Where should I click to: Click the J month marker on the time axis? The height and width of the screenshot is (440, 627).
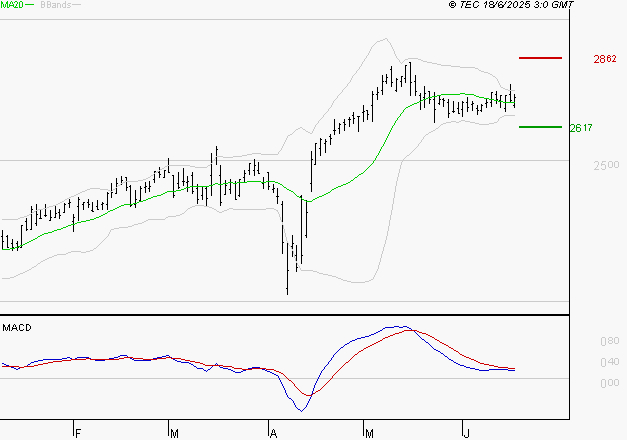[x=467, y=434]
